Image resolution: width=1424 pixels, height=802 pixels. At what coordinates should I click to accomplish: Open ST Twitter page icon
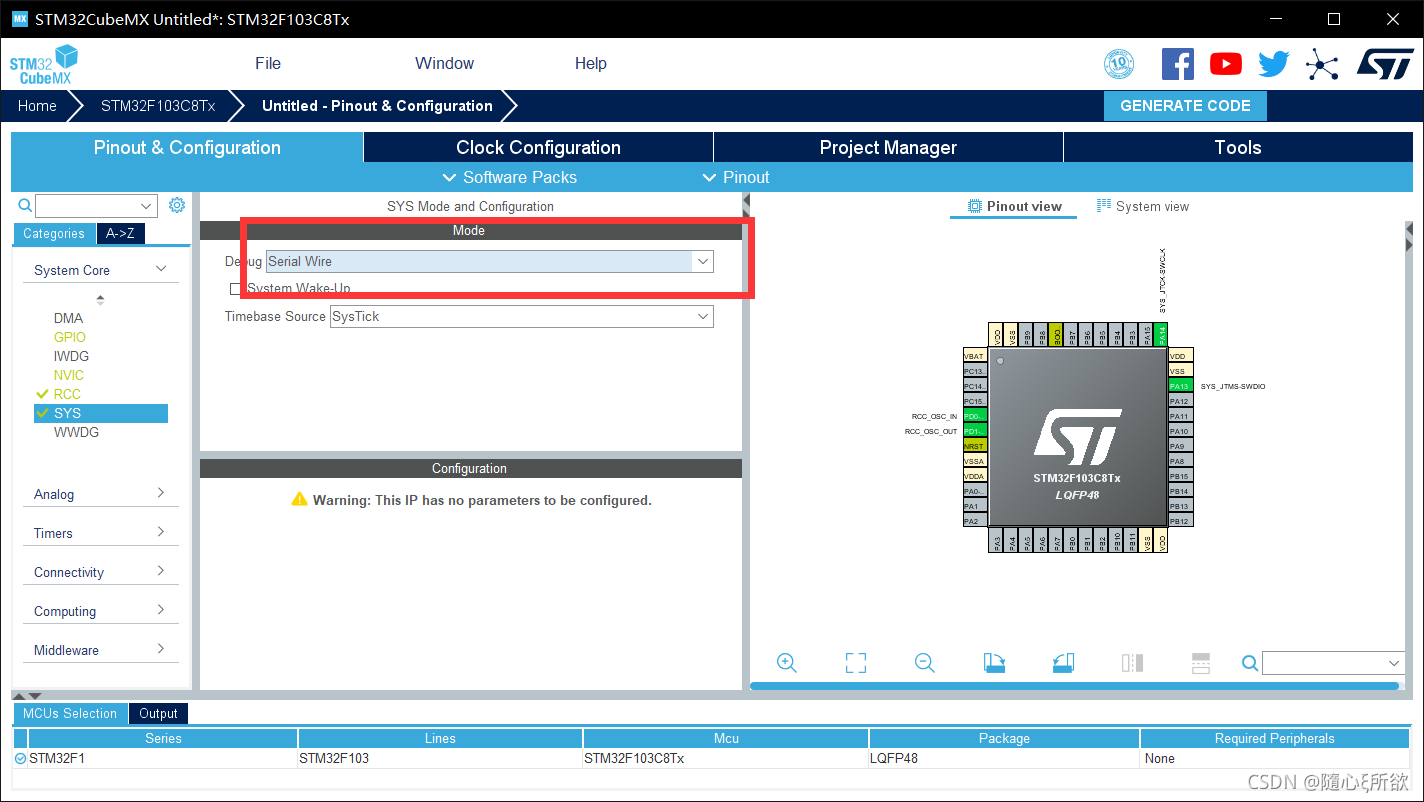click(1274, 64)
